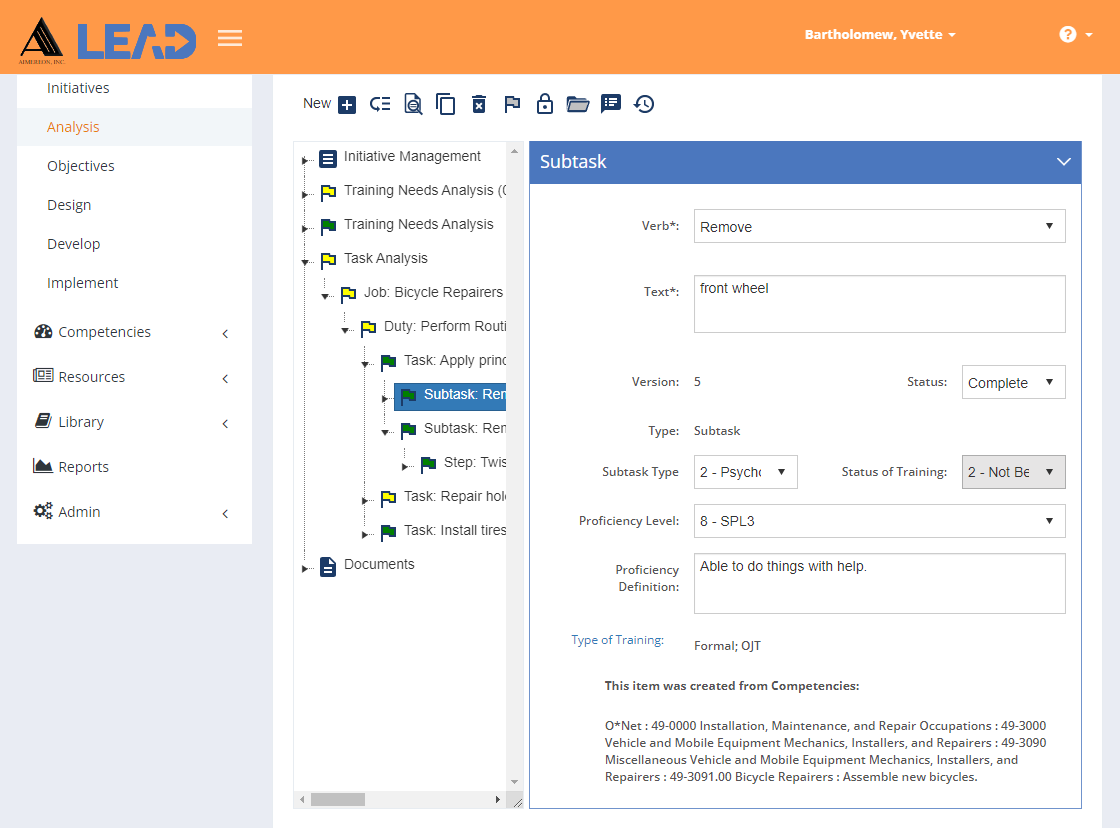Open the Verb dropdown showing Remove
The width and height of the screenshot is (1120, 828).
[x=879, y=226]
